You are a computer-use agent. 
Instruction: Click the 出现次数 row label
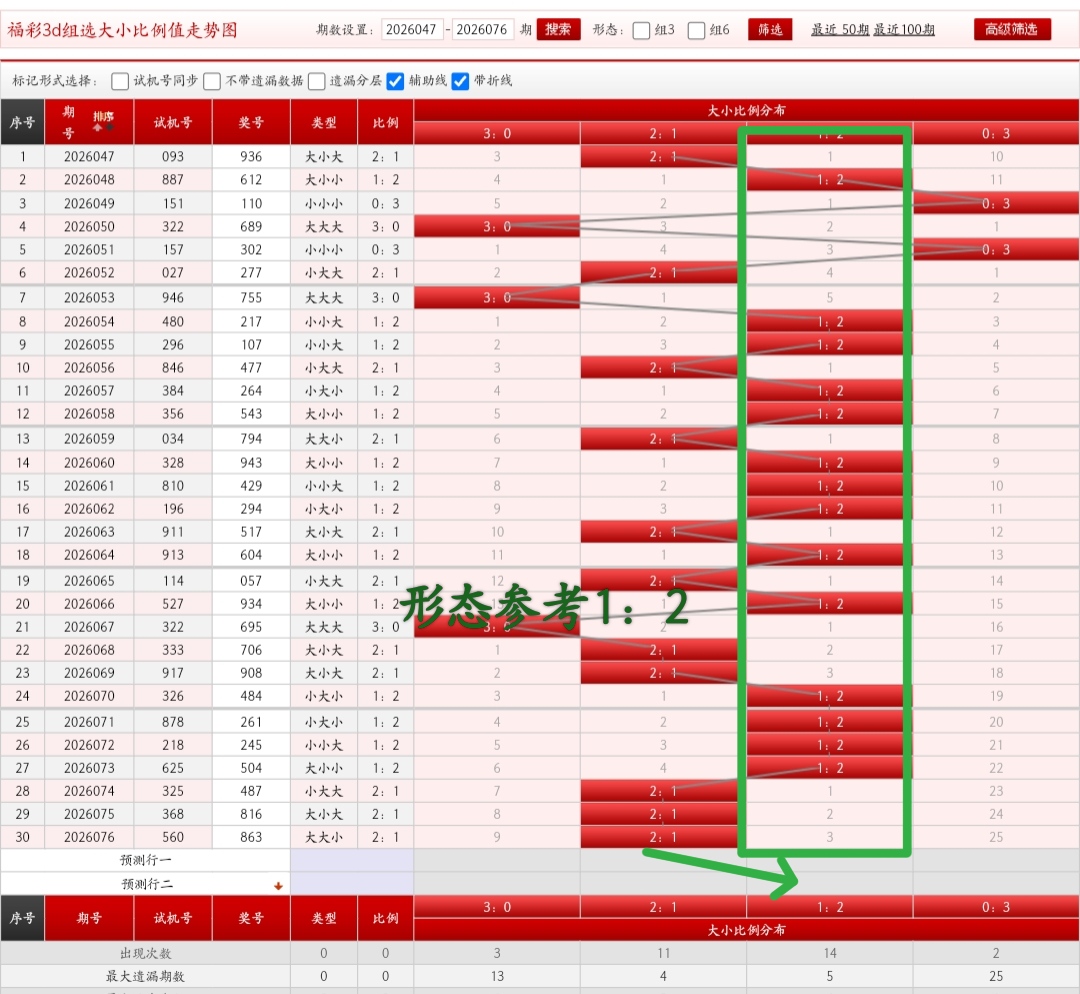(x=145, y=953)
